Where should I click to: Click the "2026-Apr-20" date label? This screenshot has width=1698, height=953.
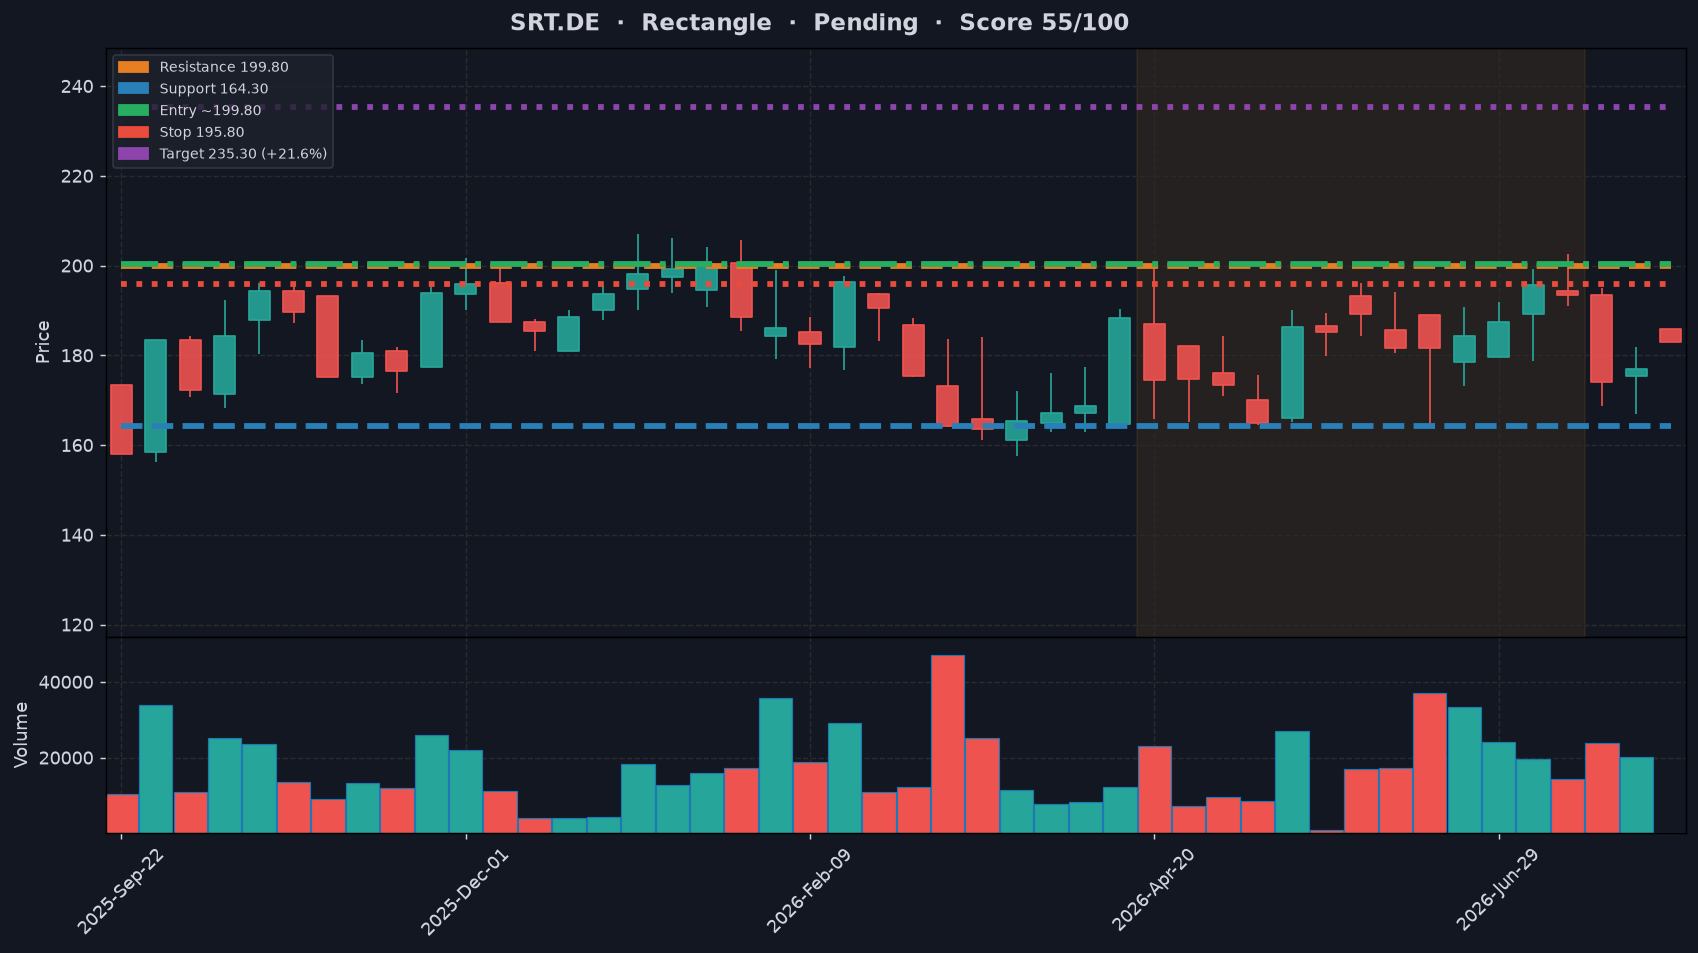point(1152,891)
